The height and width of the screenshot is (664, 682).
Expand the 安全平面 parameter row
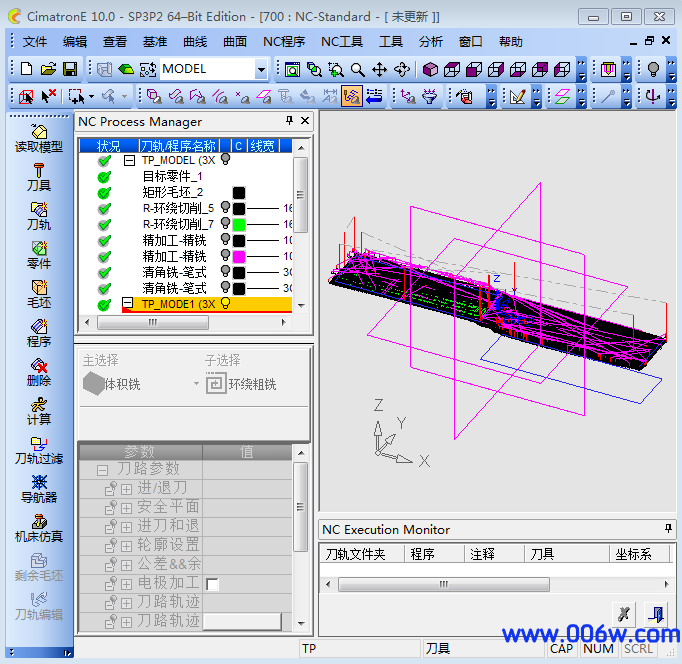point(126,508)
